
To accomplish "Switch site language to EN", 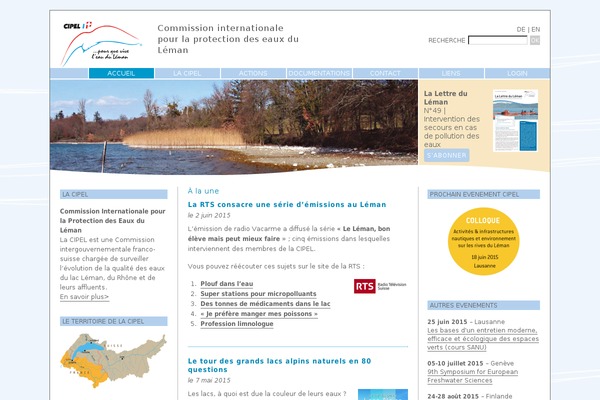I will tap(536, 29).
